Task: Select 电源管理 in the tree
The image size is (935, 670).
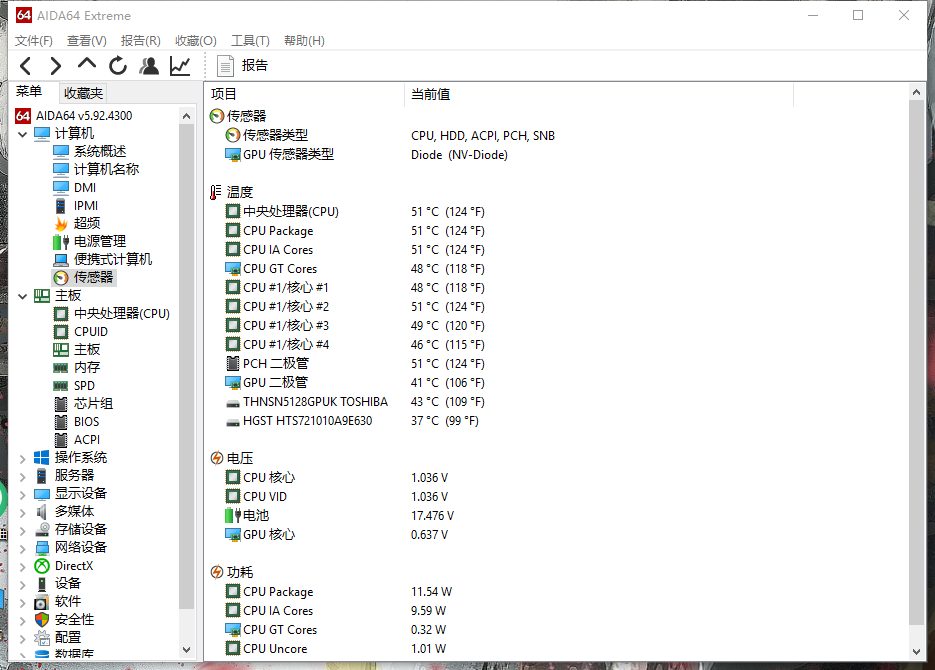Action: [99, 241]
